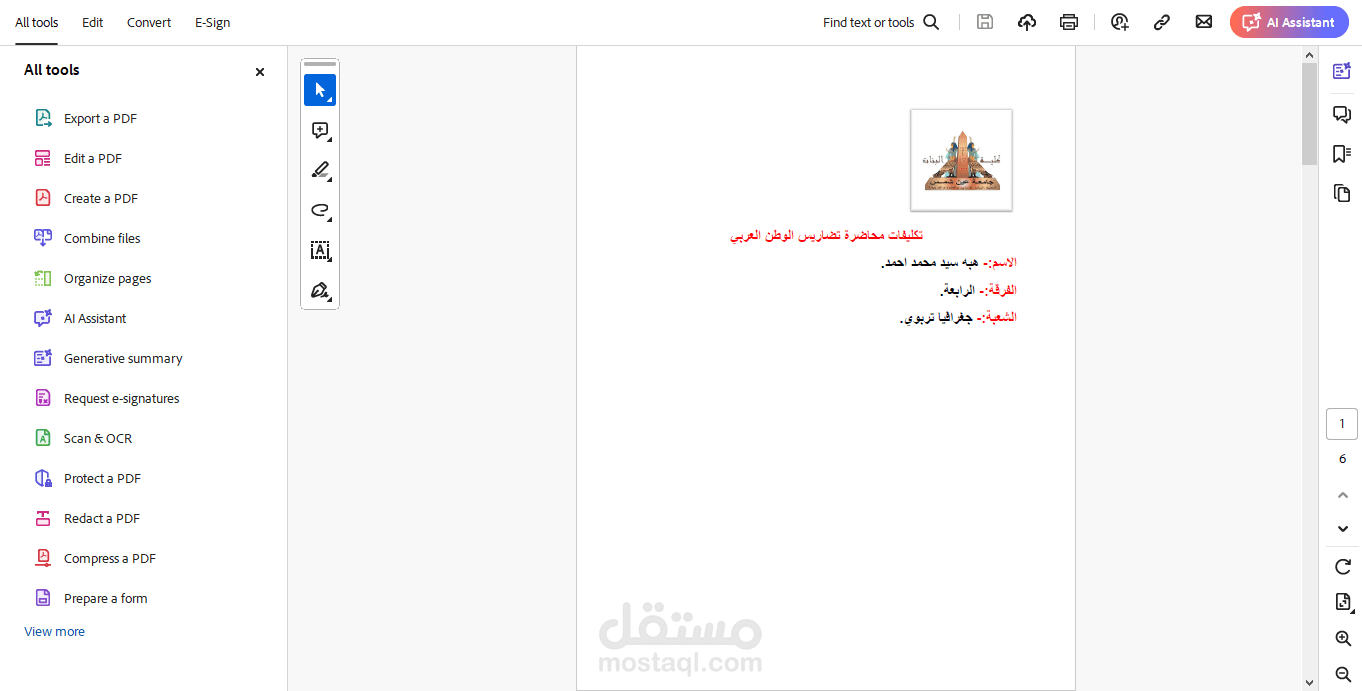Click the Scan & OCR icon
The height and width of the screenshot is (691, 1362).
(43, 438)
